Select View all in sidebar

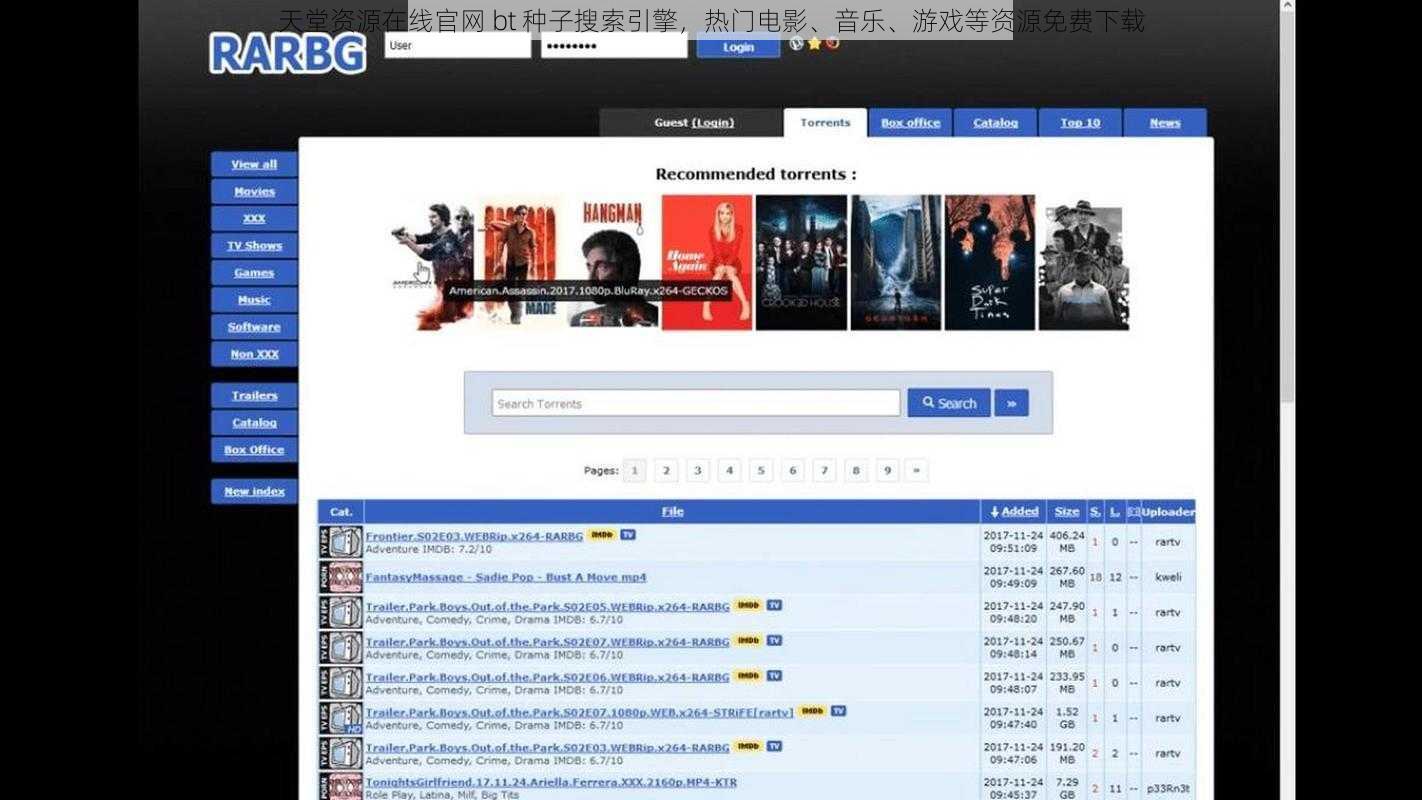click(x=254, y=164)
